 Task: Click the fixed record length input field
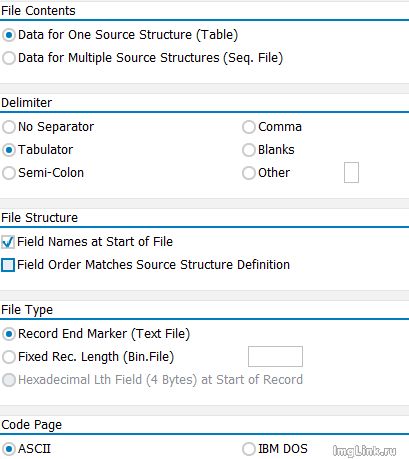tap(275, 356)
